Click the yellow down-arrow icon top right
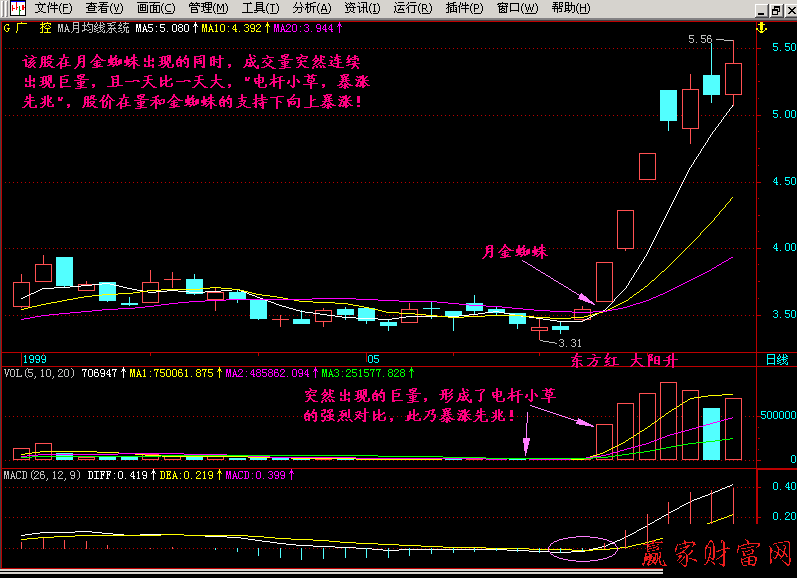This screenshot has height=578, width=797. pyautogui.click(x=760, y=28)
